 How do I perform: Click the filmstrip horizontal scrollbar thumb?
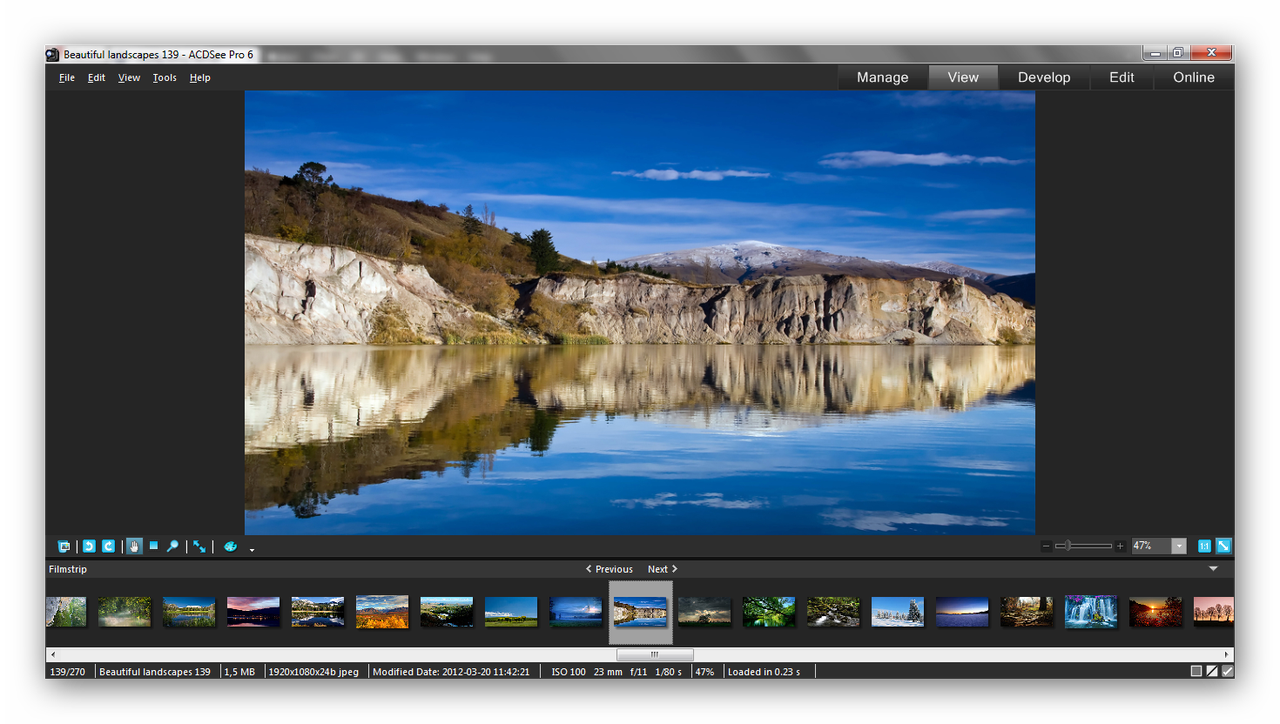pos(654,654)
